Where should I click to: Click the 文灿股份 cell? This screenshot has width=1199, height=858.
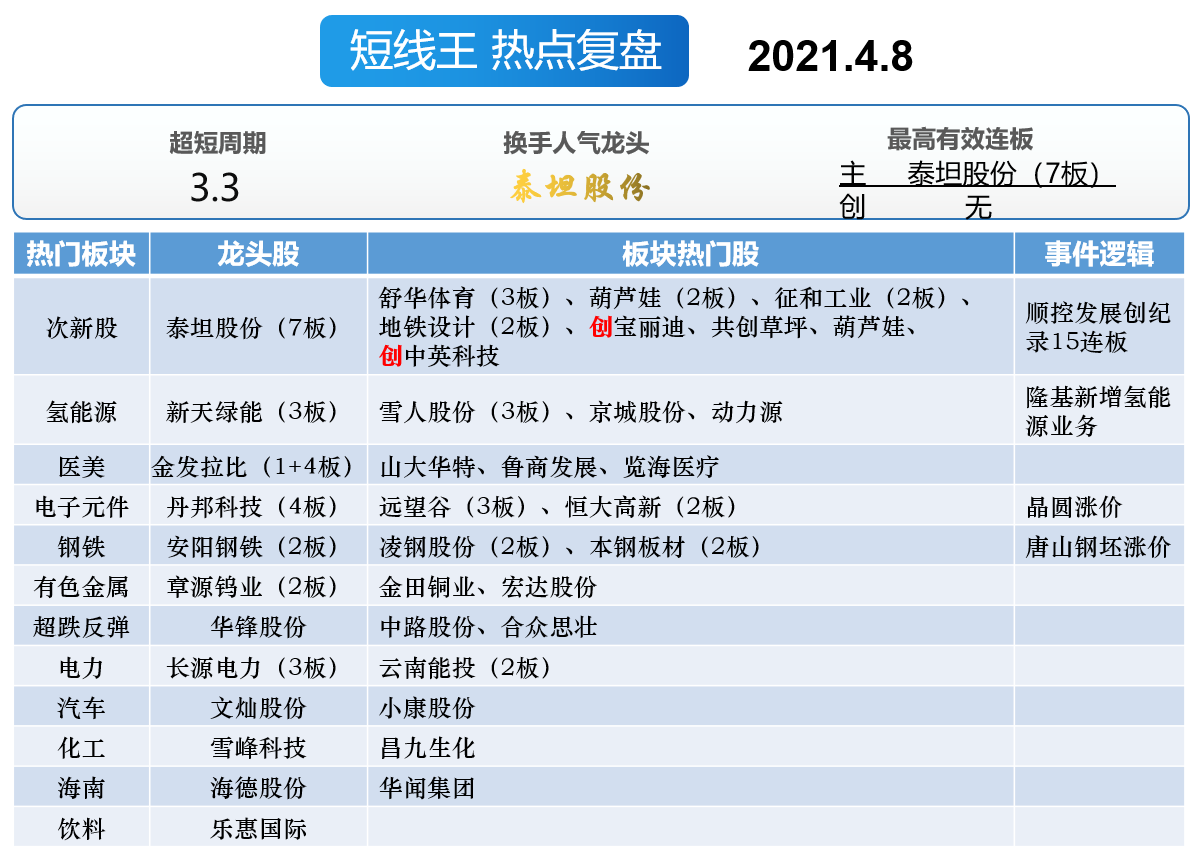pyautogui.click(x=258, y=707)
